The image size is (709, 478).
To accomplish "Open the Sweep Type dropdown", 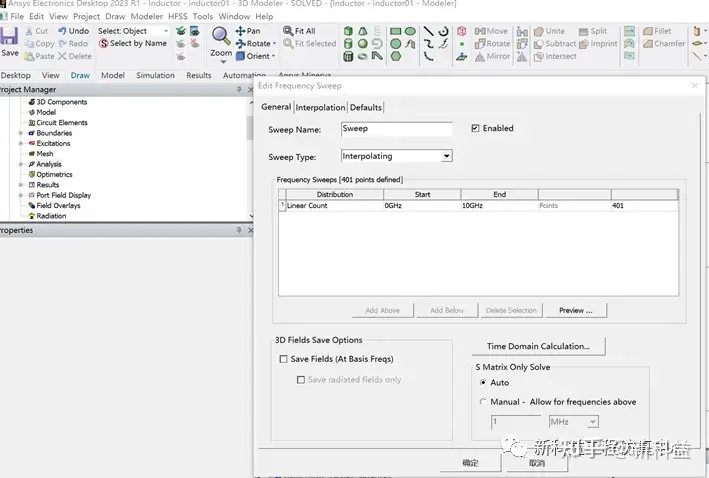I will tap(446, 156).
